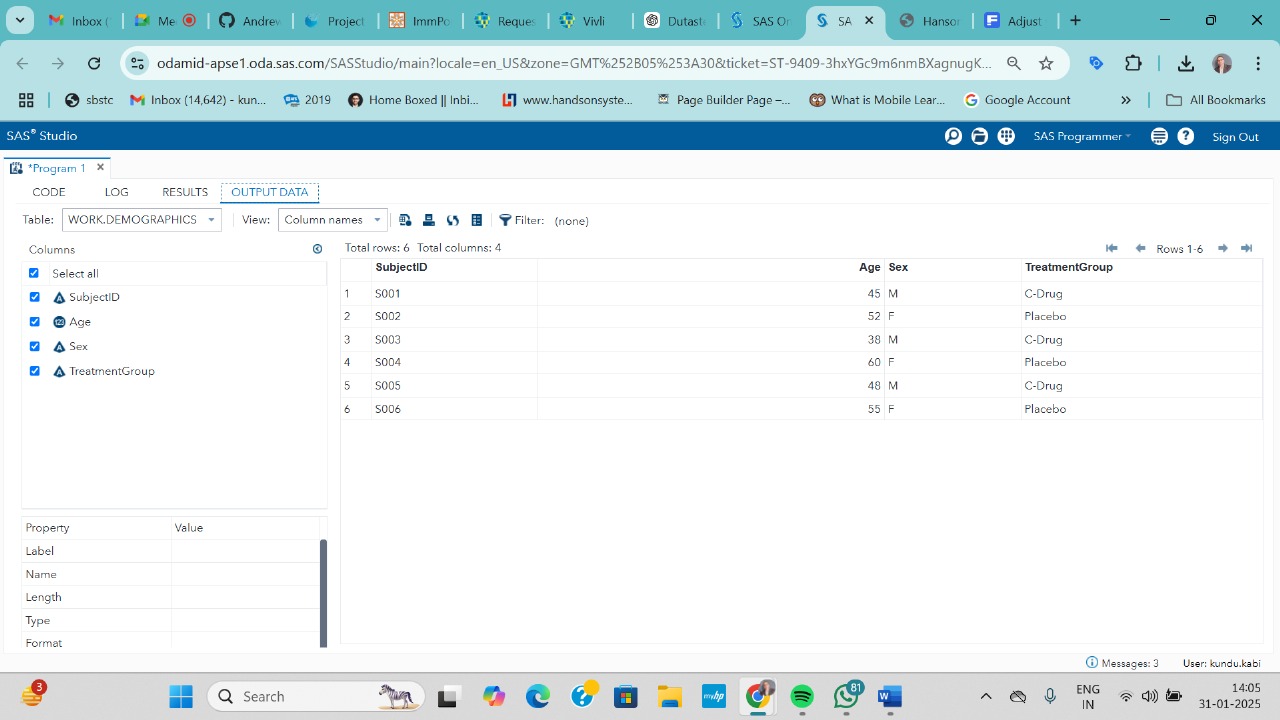The width and height of the screenshot is (1280, 720).
Task: Open File Explorer from the taskbar
Action: 670,696
